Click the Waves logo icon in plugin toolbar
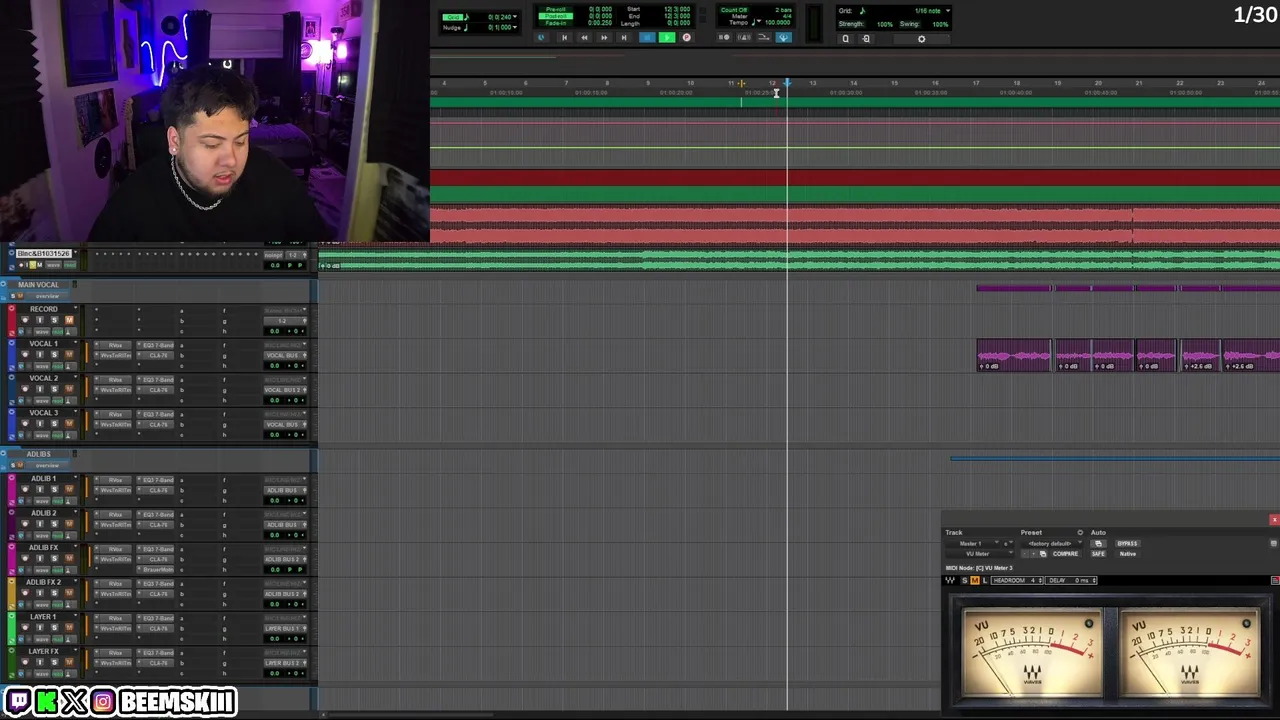1280x720 pixels. click(x=950, y=581)
